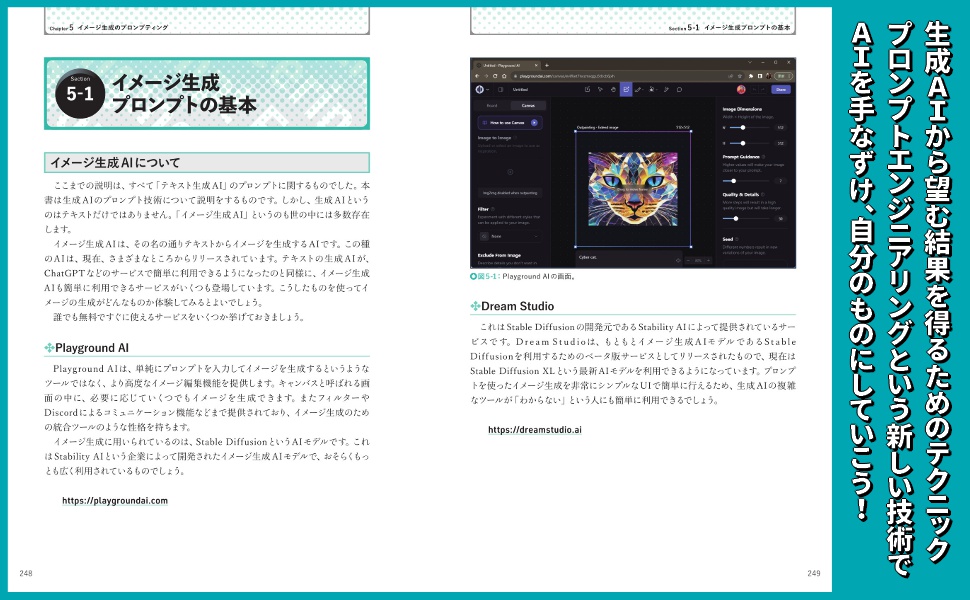Click the Playground AI logo icon
Viewport: 970px width, 600px height.
[x=480, y=89]
